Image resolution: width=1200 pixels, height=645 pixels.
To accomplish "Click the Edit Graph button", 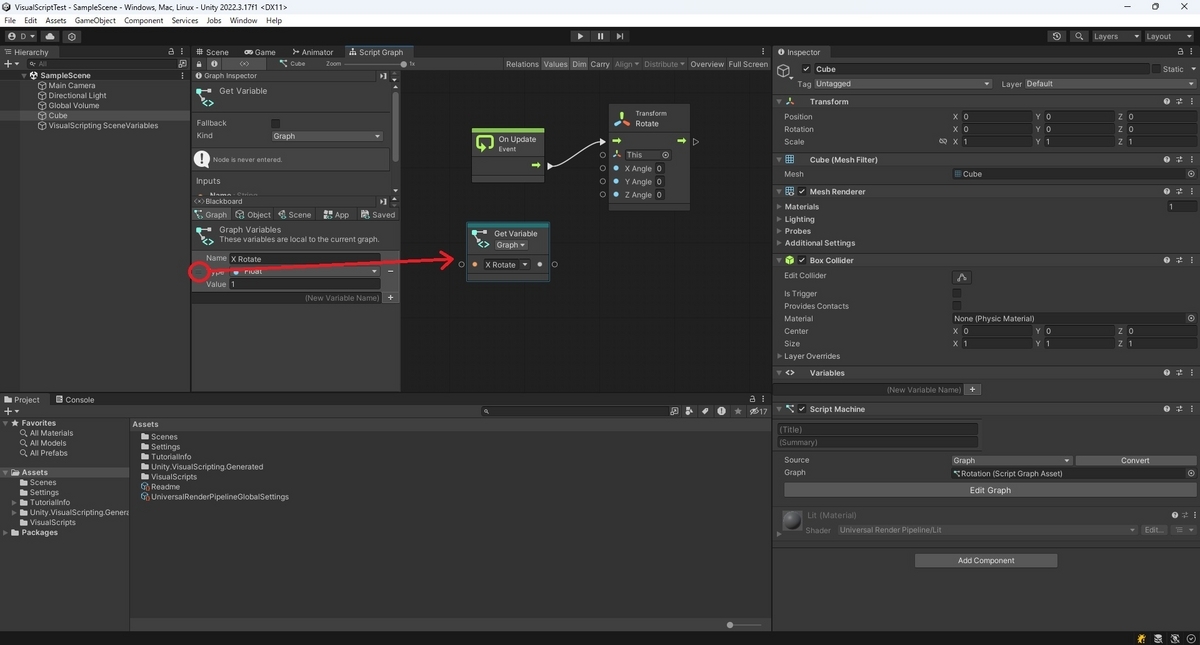I will coord(990,490).
